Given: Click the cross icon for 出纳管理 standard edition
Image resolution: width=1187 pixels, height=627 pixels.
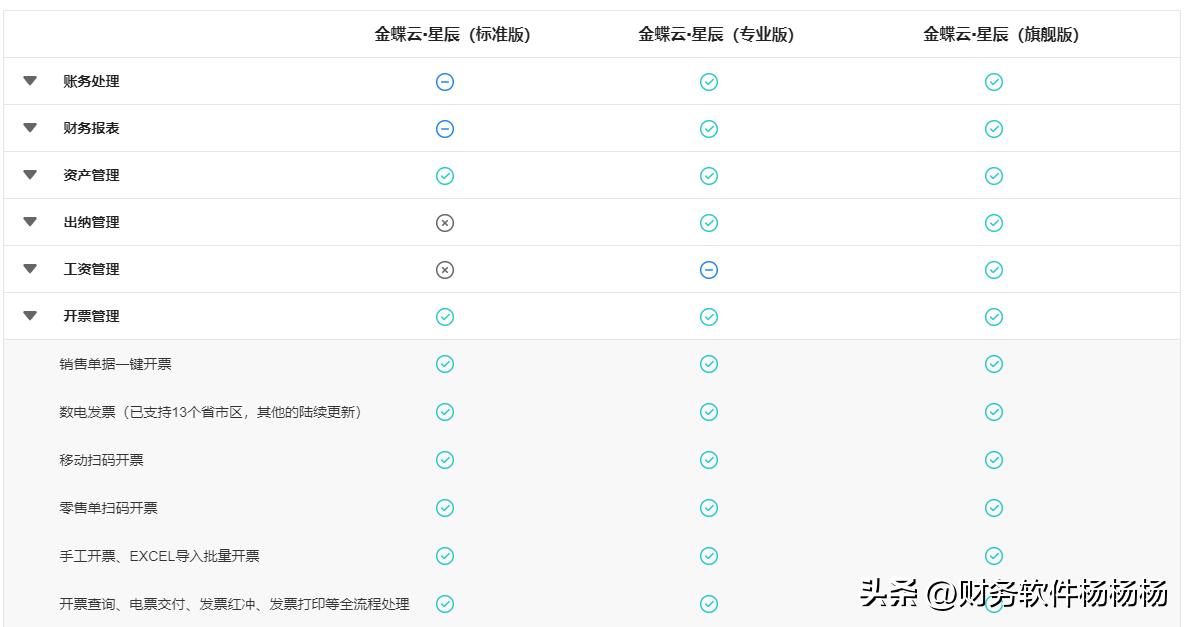Looking at the screenshot, I should click(x=444, y=222).
